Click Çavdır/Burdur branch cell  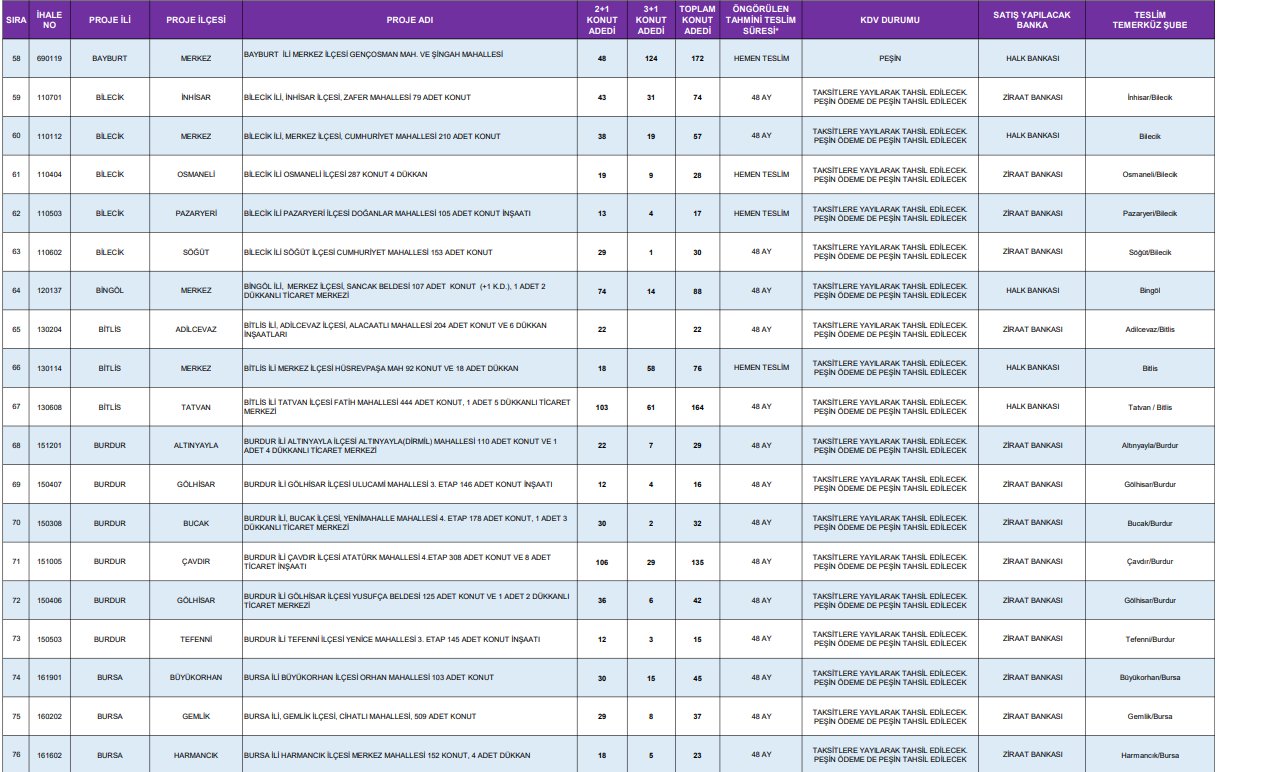(1150, 561)
